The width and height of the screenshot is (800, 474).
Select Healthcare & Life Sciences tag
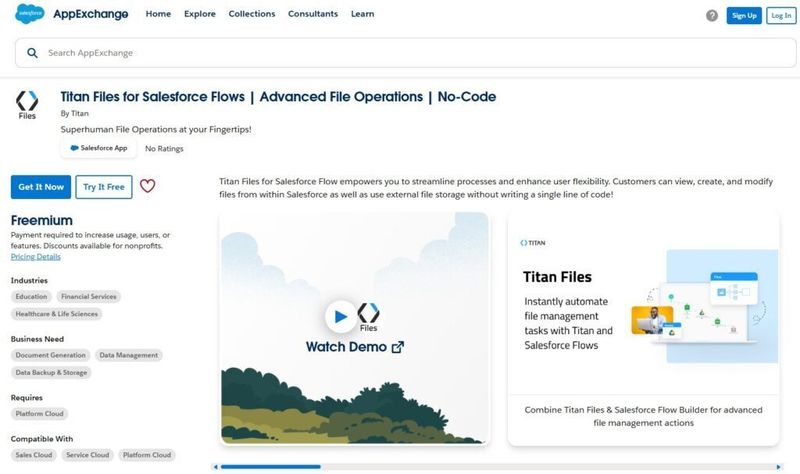pyautogui.click(x=57, y=314)
